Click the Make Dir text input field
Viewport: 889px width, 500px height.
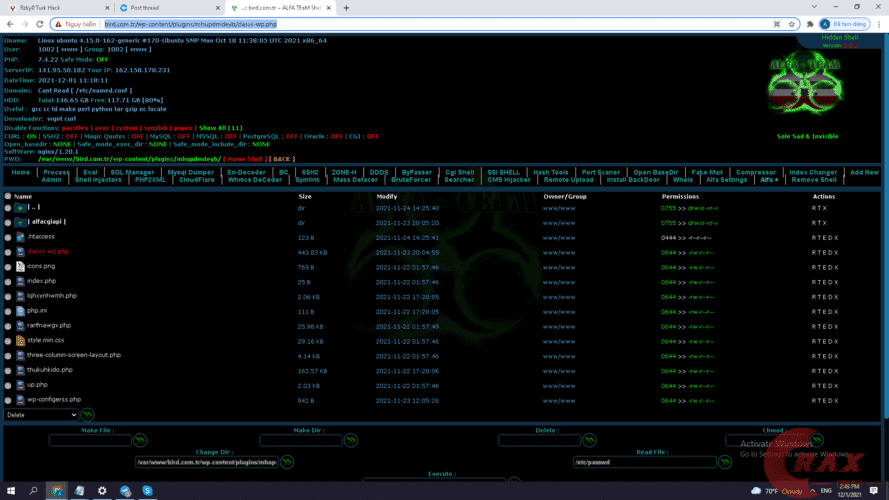300,440
